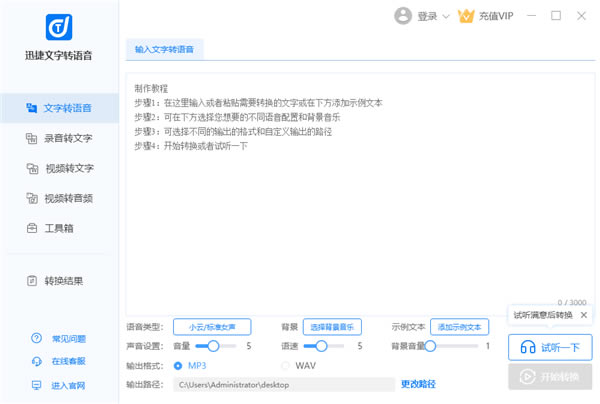Click the 制作教程 heading text
600x404 pixels.
click(x=151, y=88)
